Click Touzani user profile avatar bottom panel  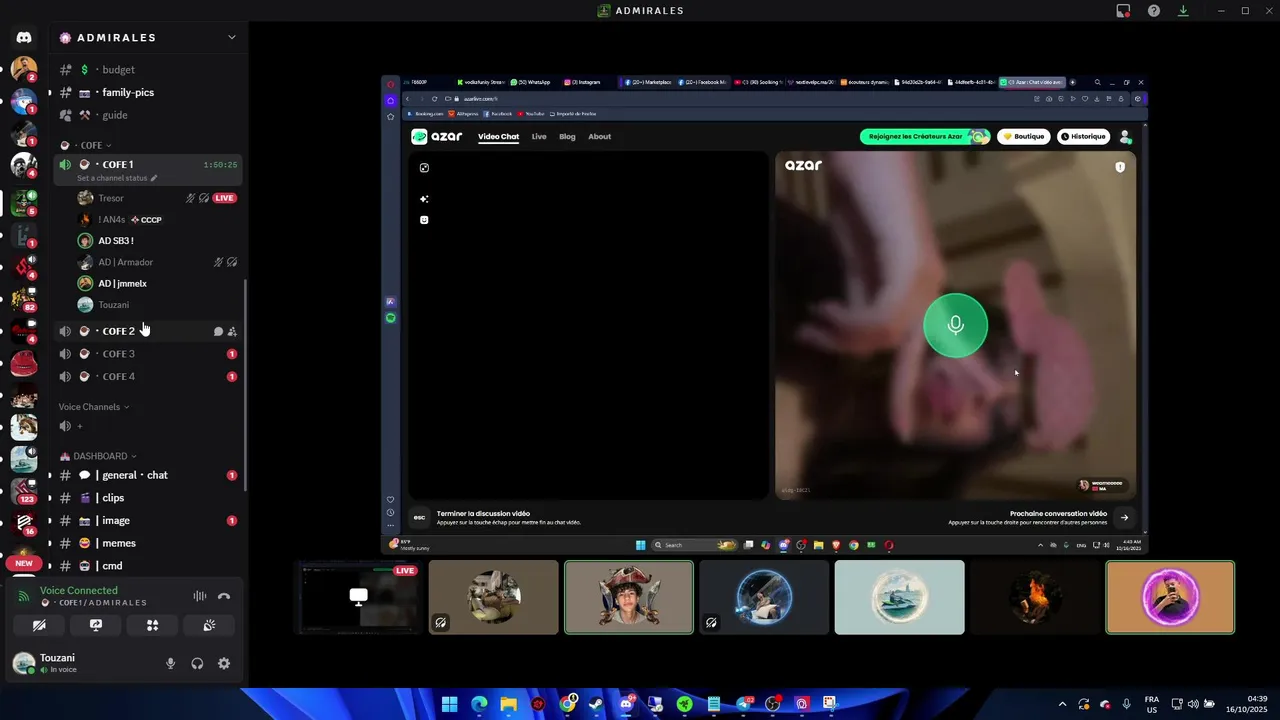click(24, 663)
